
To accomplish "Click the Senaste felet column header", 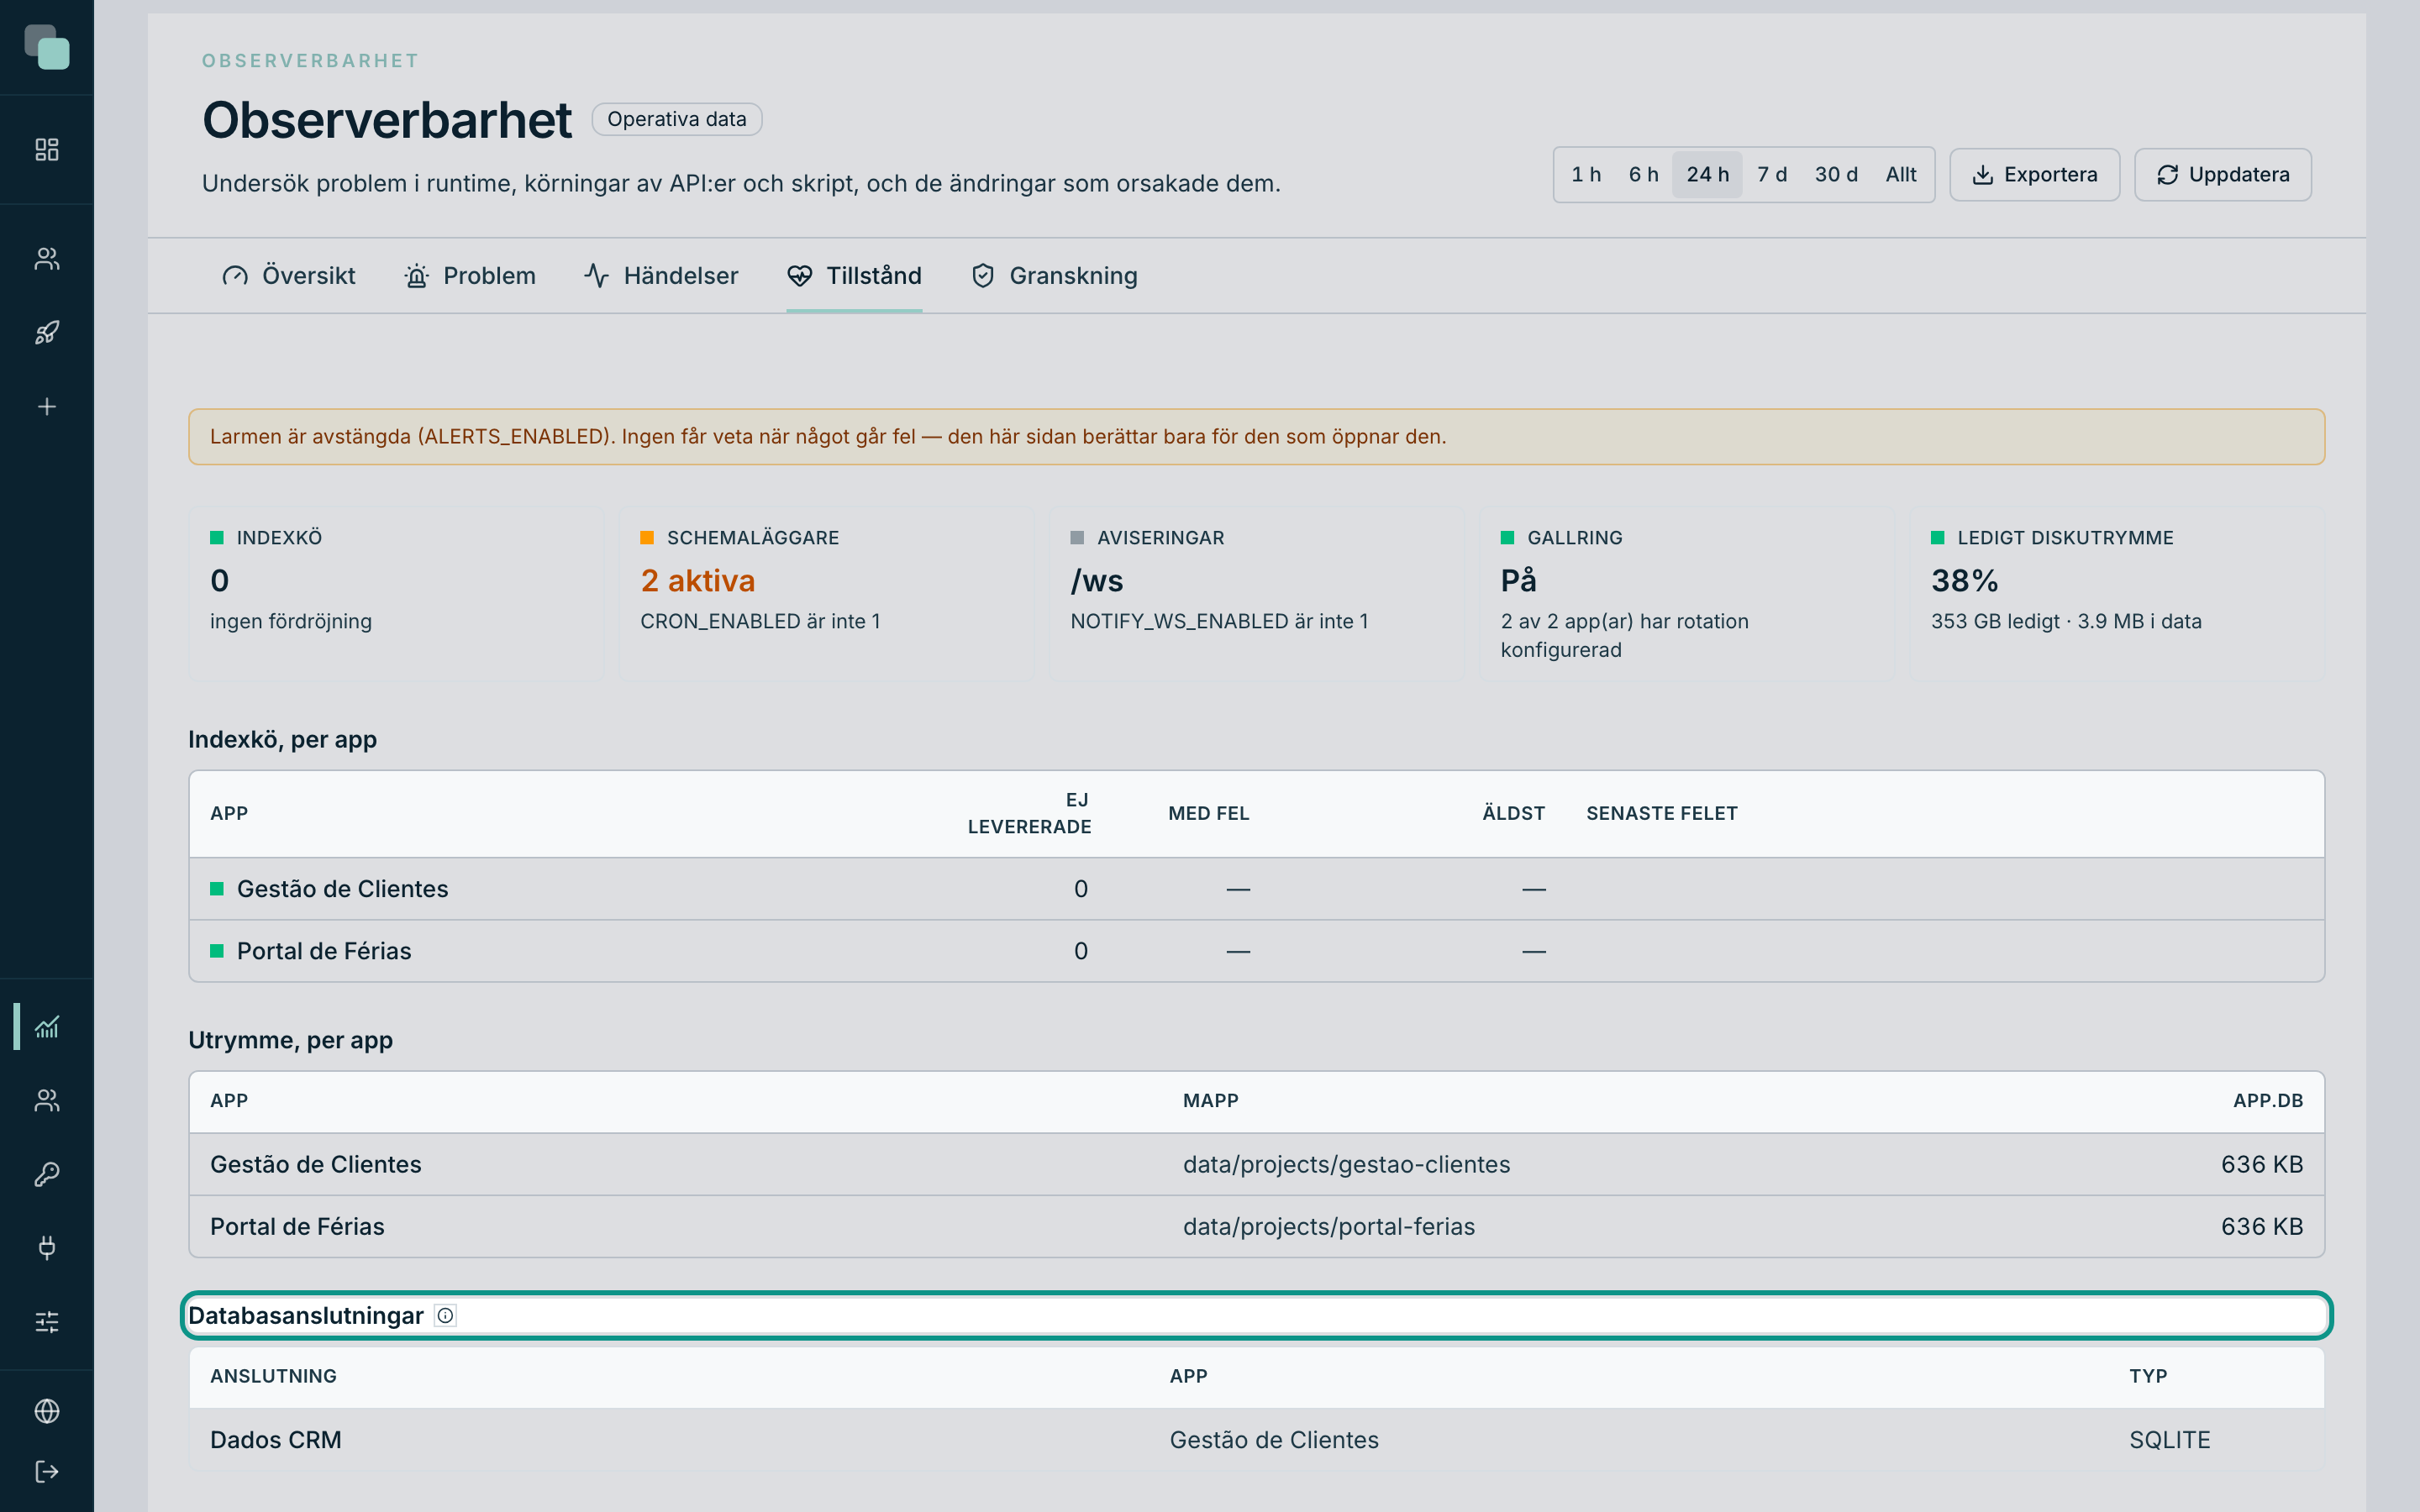I will click(1661, 813).
